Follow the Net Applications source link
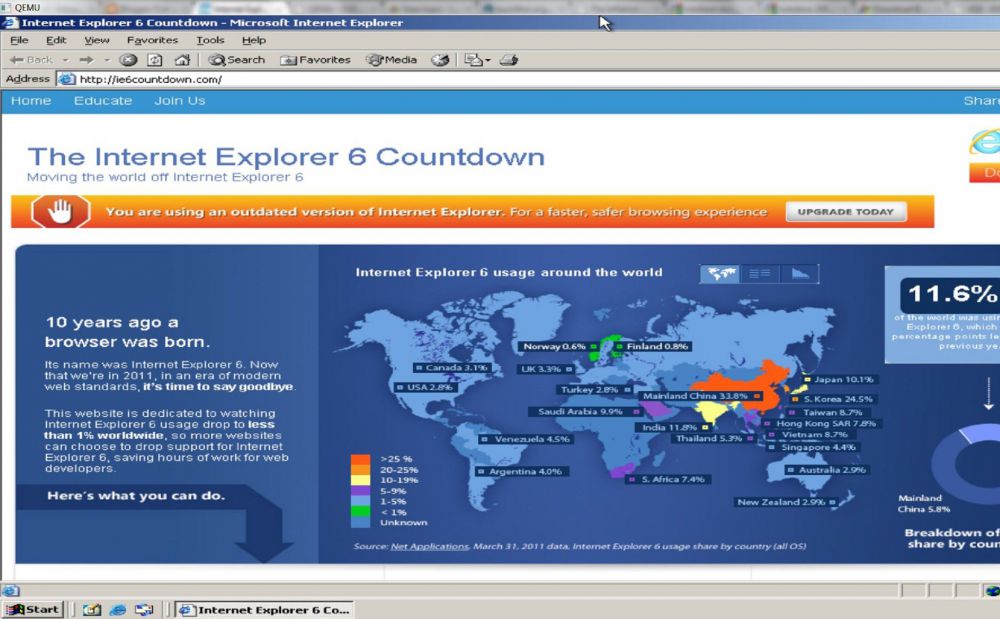The image size is (1000, 619). coord(429,546)
